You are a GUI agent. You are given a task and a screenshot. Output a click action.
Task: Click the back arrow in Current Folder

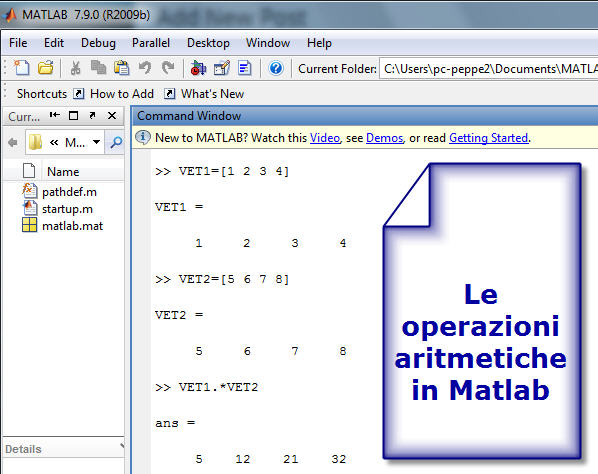click(13, 143)
